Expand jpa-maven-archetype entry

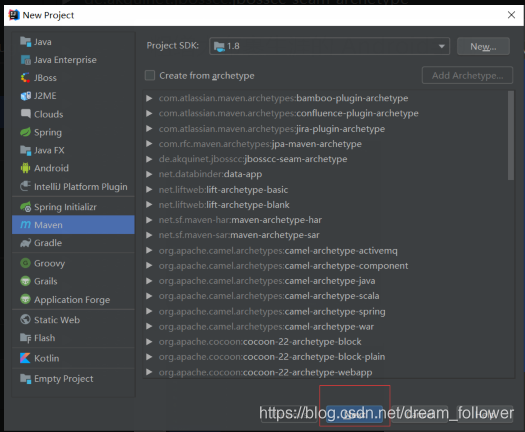coord(149,144)
